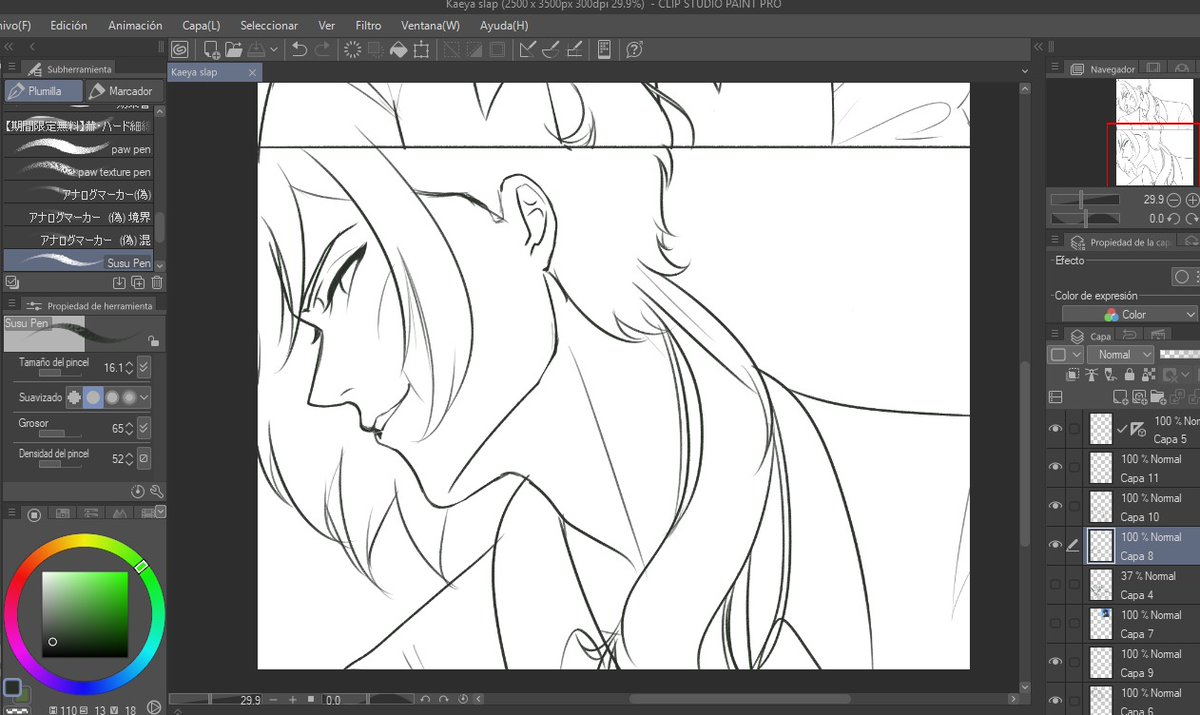
Task: Hide layer Capa 11
Action: coord(1055,467)
